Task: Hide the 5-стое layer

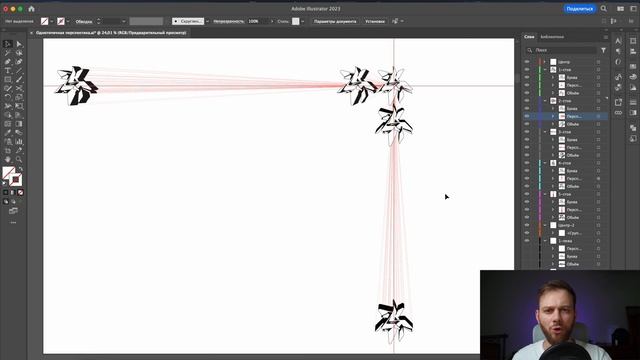Action: pyautogui.click(x=527, y=194)
